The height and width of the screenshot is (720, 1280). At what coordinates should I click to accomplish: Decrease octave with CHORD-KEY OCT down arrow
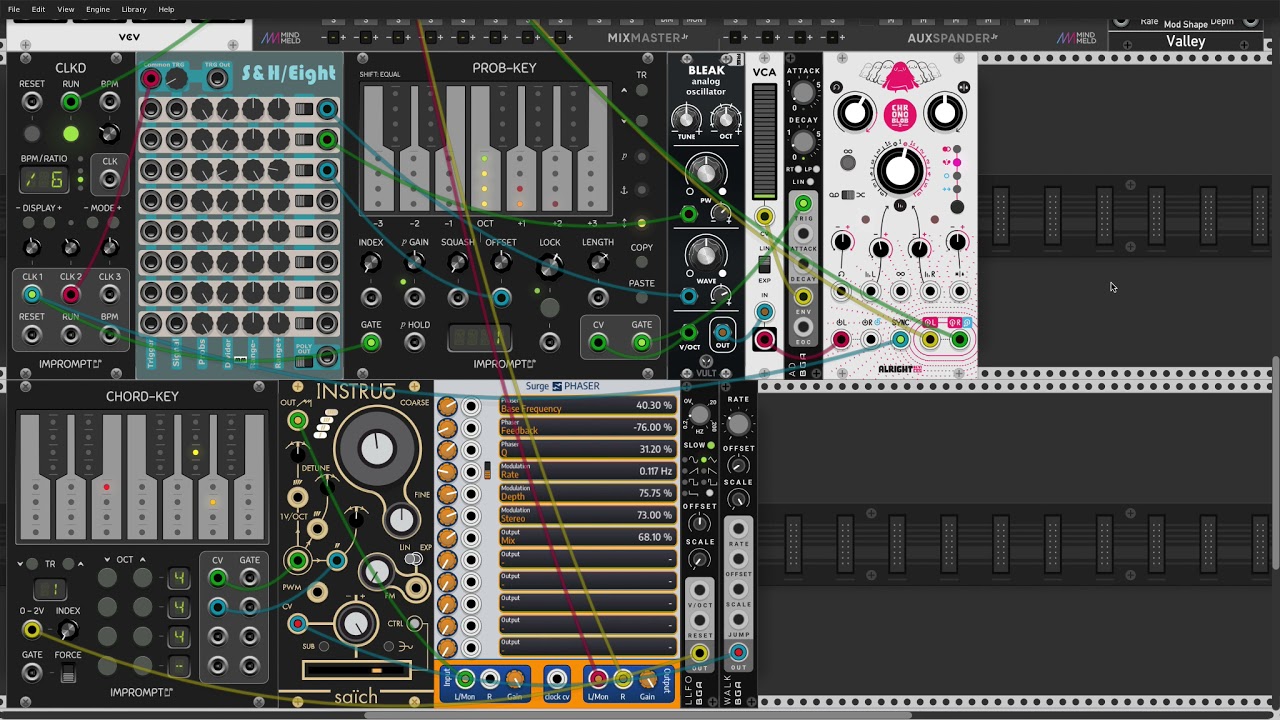tap(107, 560)
